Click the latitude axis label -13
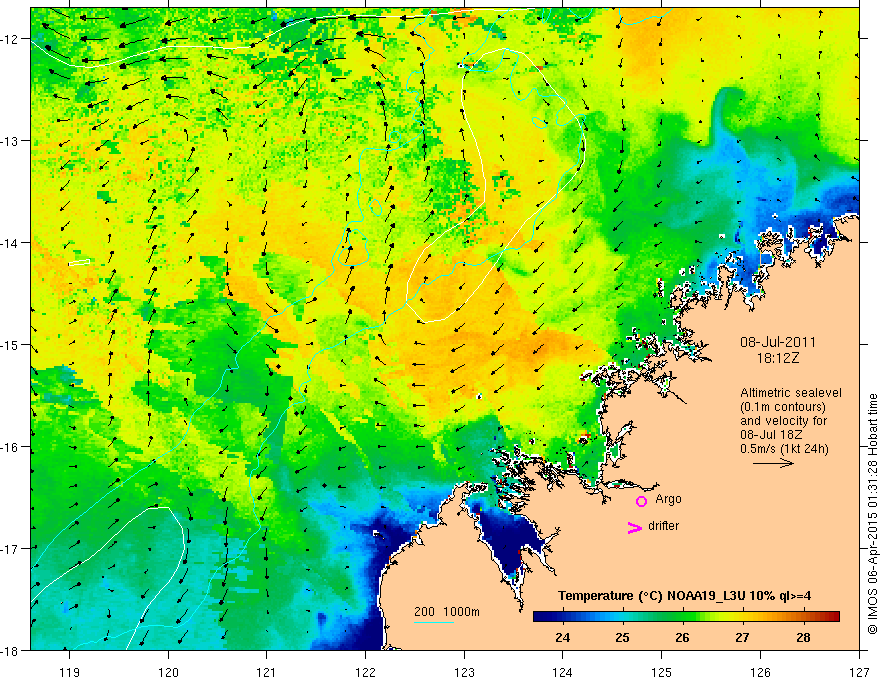Screen dimensions: 880x680 (10, 141)
